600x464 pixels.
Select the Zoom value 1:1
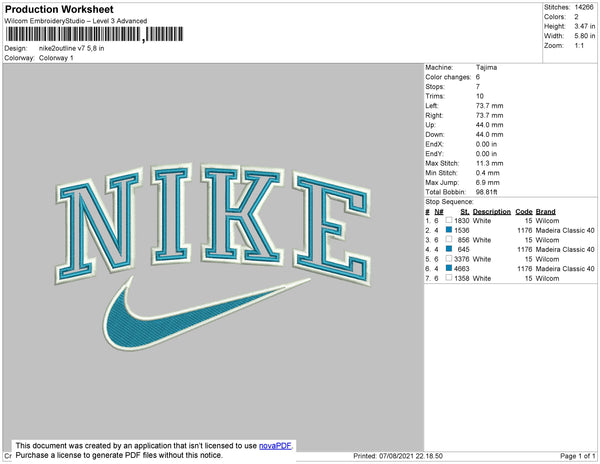[x=579, y=46]
